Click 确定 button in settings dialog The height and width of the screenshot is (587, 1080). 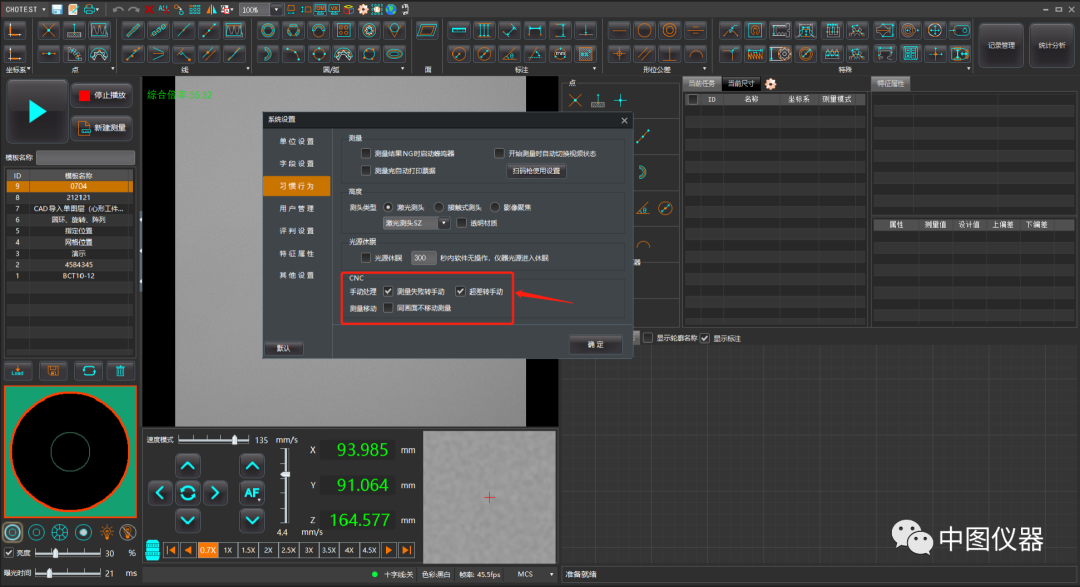point(596,344)
